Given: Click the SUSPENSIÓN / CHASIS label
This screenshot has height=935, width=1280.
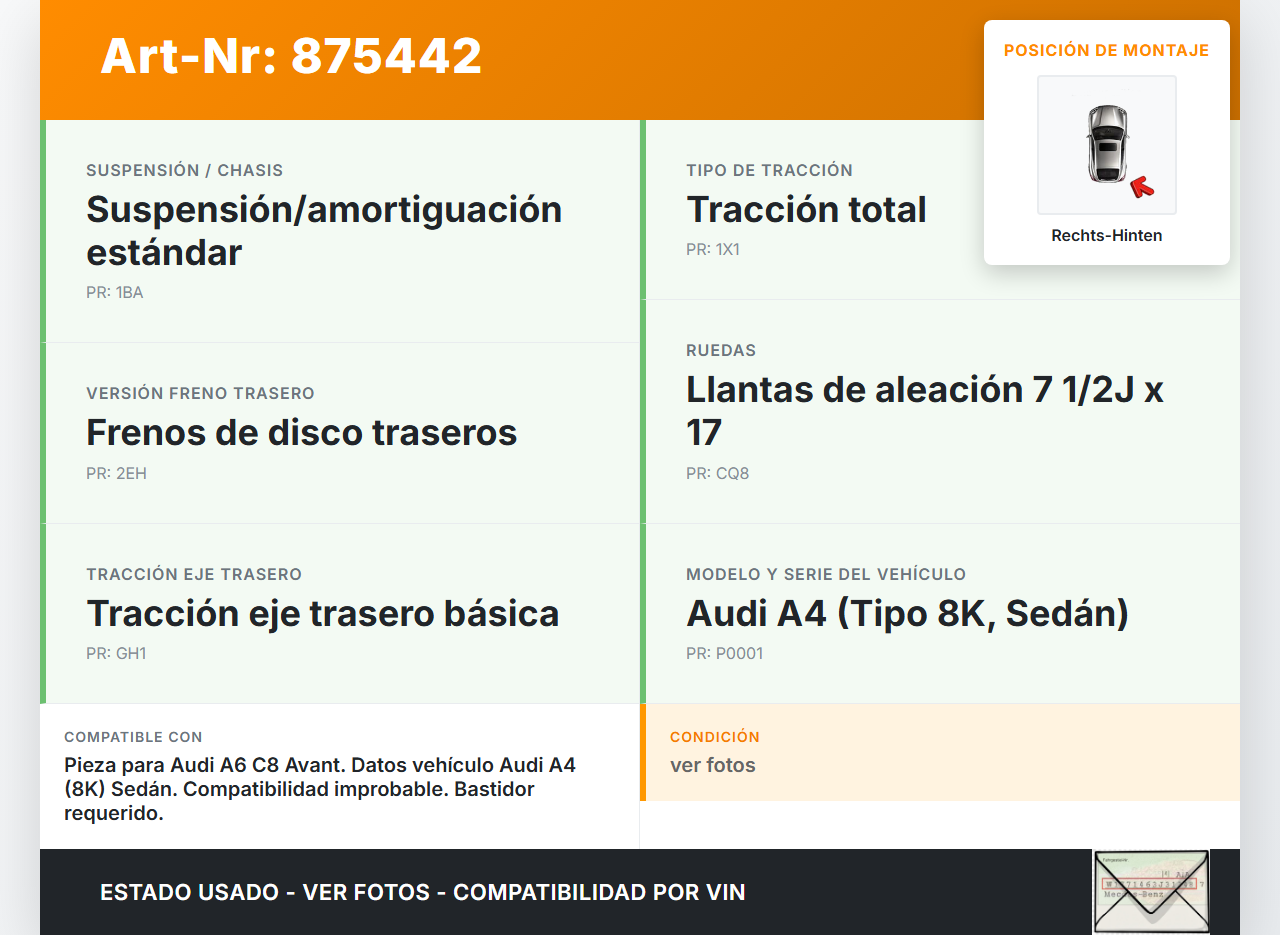Looking at the screenshot, I should pos(185,170).
